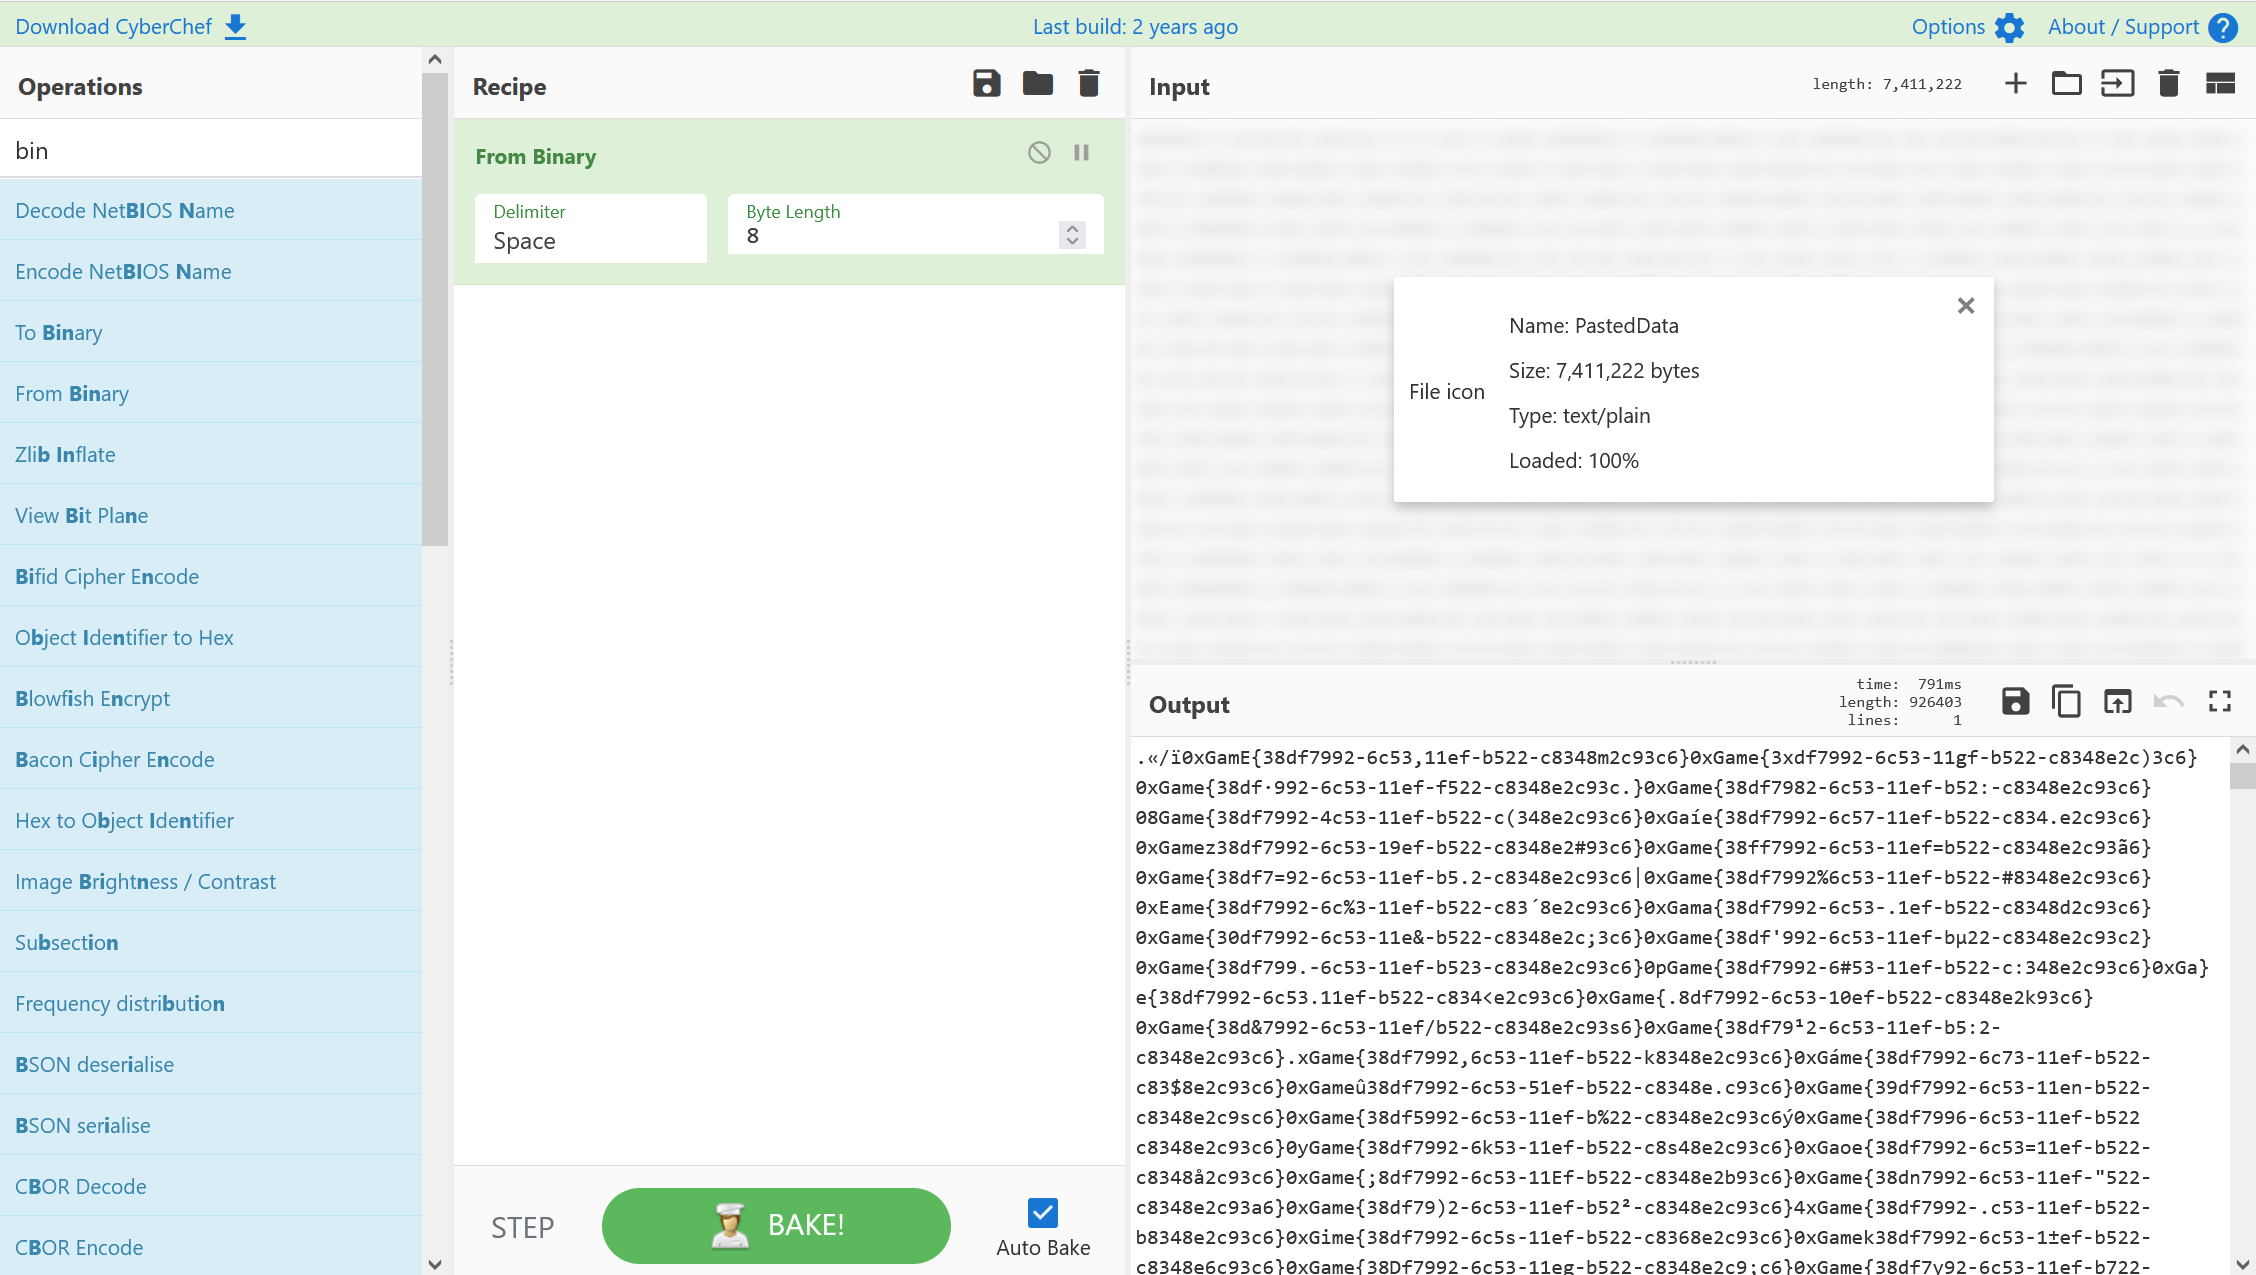Click the Size: 7,411,222 bytes text
The image size is (2256, 1275).
tap(1604, 371)
